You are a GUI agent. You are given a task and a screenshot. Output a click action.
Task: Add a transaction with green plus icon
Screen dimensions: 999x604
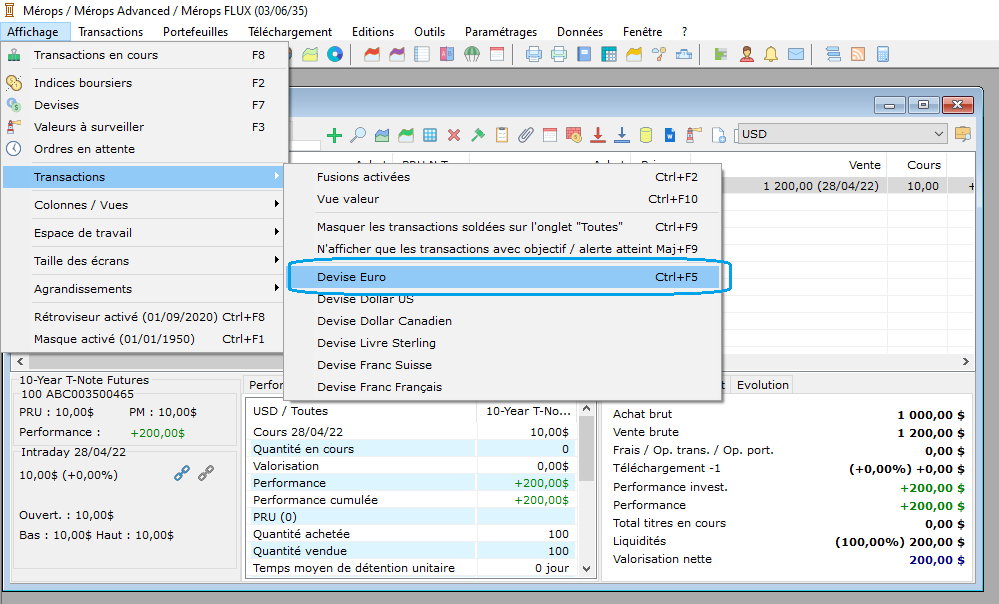[x=334, y=134]
